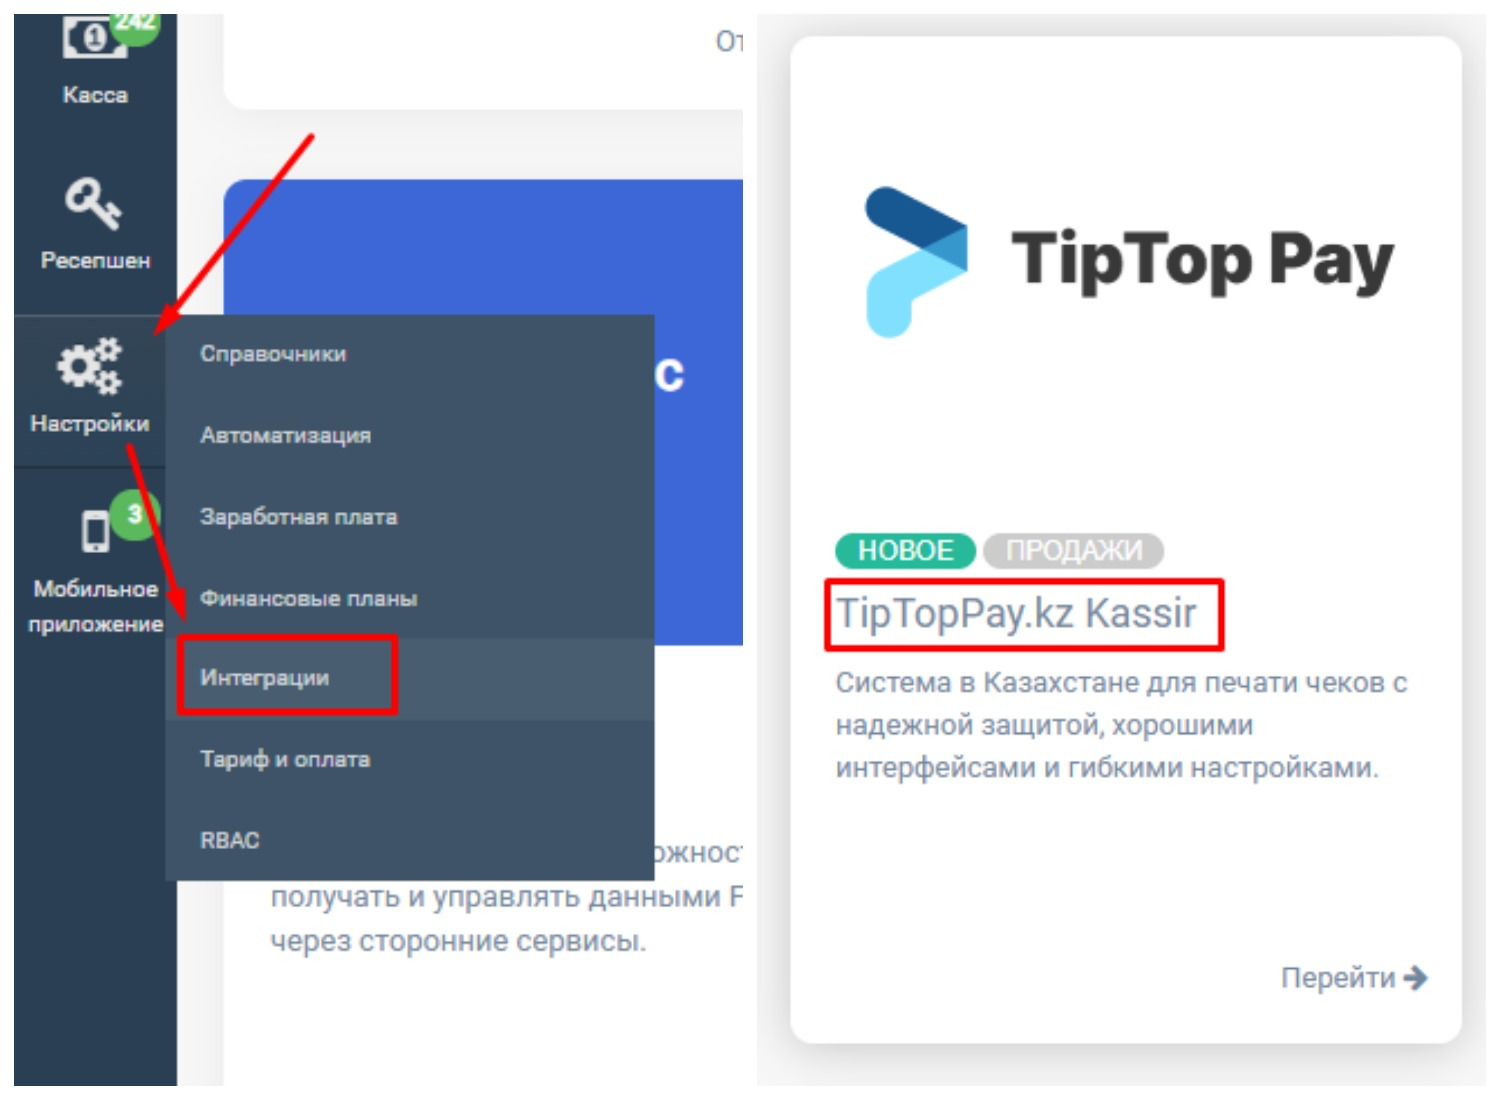Click the TipTop Pay logo
Viewport: 1500px width, 1100px height.
(1128, 262)
